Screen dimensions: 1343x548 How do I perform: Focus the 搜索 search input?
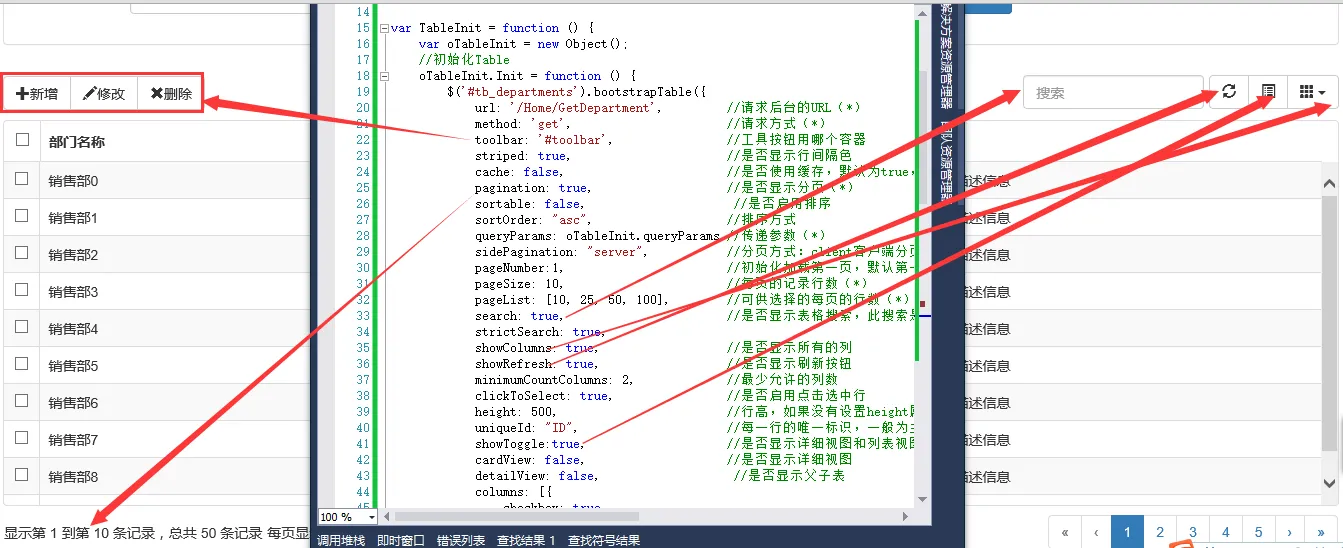pos(1113,93)
